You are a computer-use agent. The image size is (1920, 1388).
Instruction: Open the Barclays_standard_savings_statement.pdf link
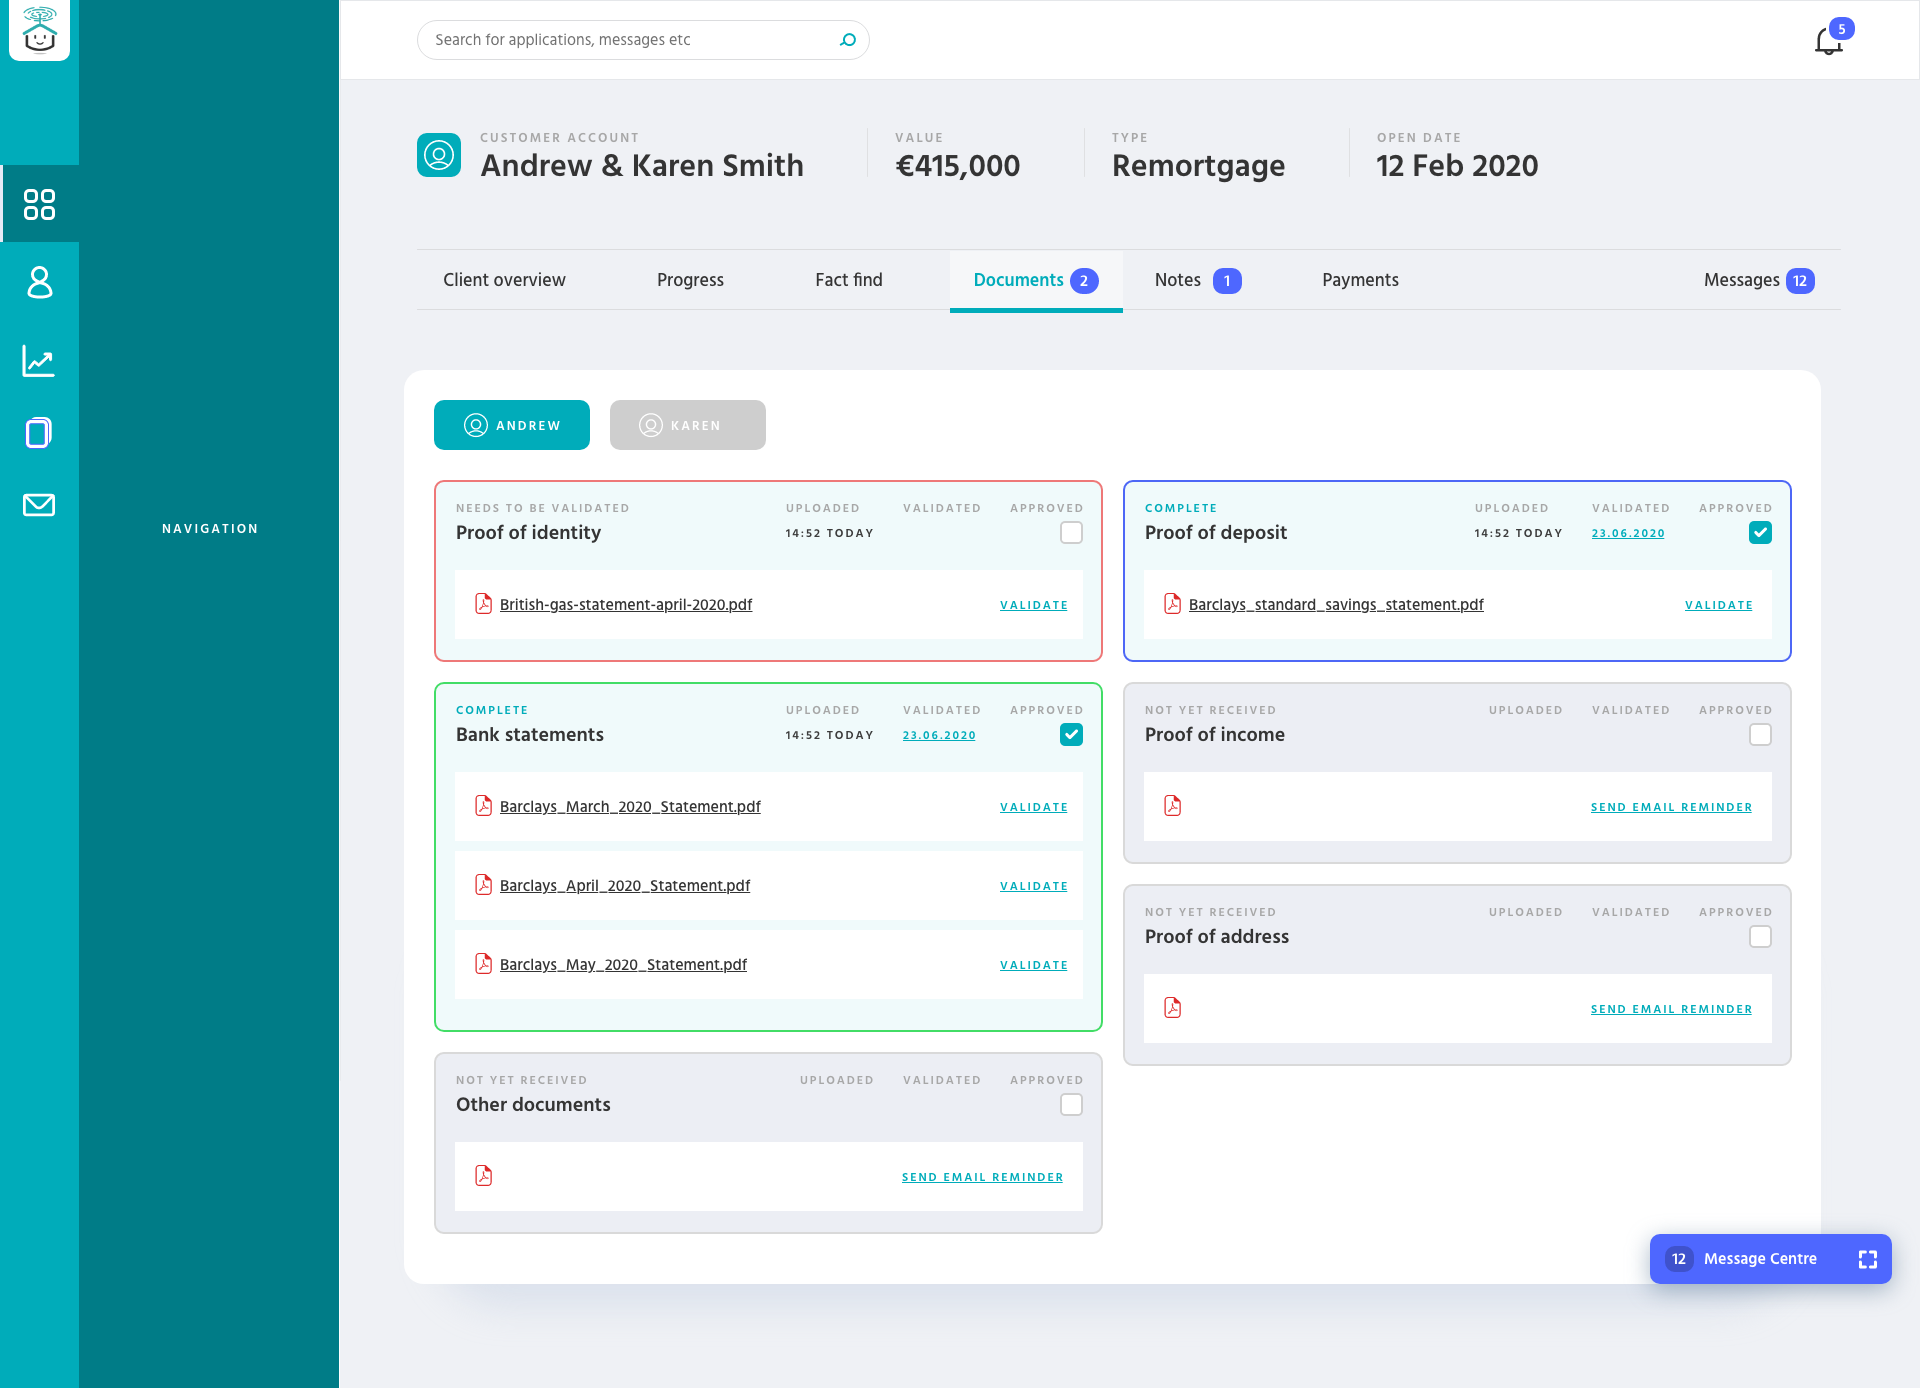[x=1335, y=605]
